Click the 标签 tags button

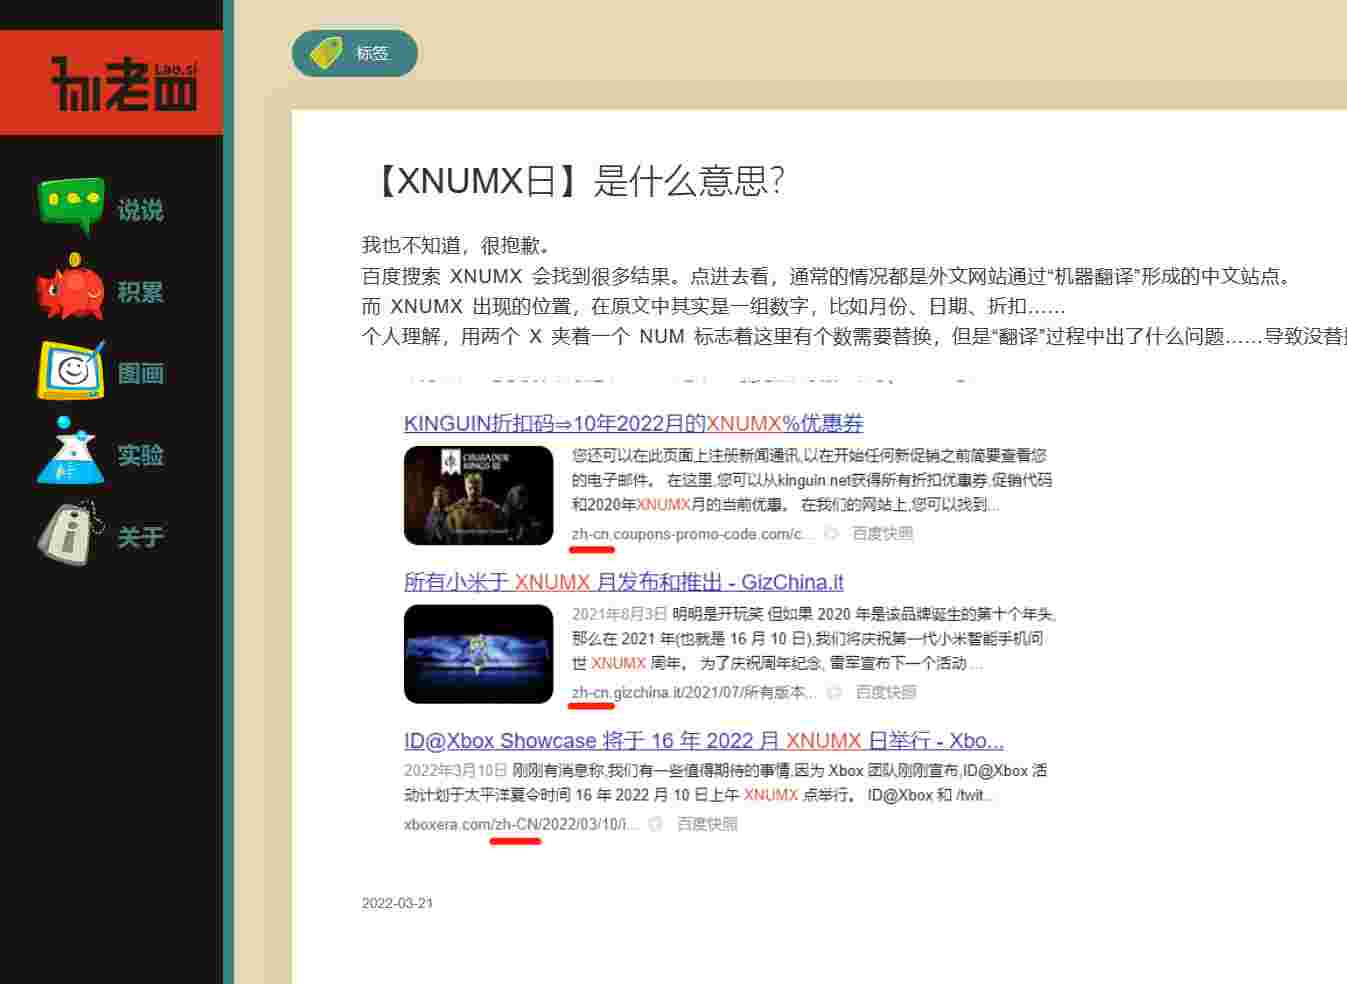point(355,53)
